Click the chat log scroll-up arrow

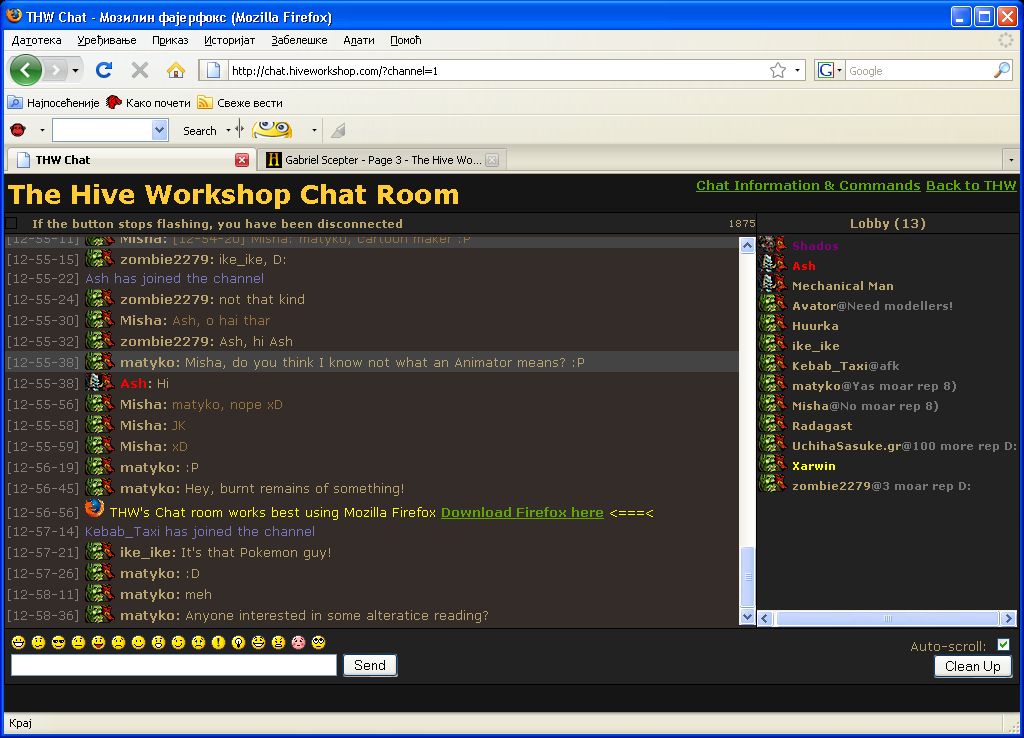point(748,246)
